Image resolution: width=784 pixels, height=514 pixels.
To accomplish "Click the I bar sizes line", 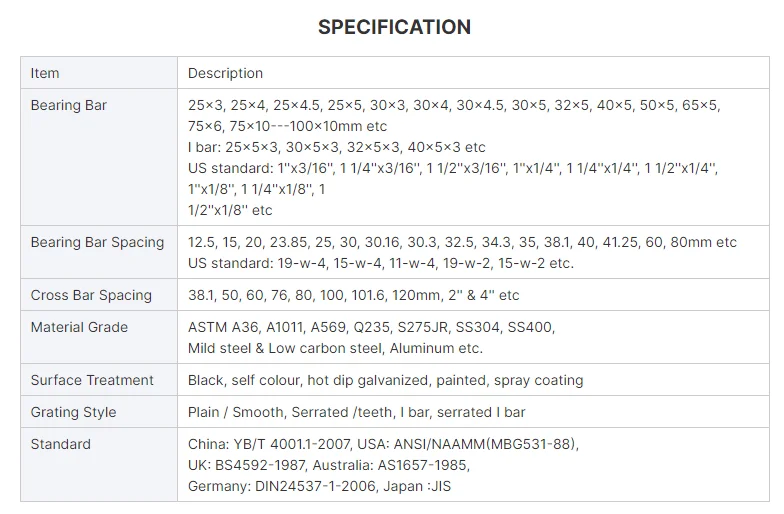I will 336,147.
